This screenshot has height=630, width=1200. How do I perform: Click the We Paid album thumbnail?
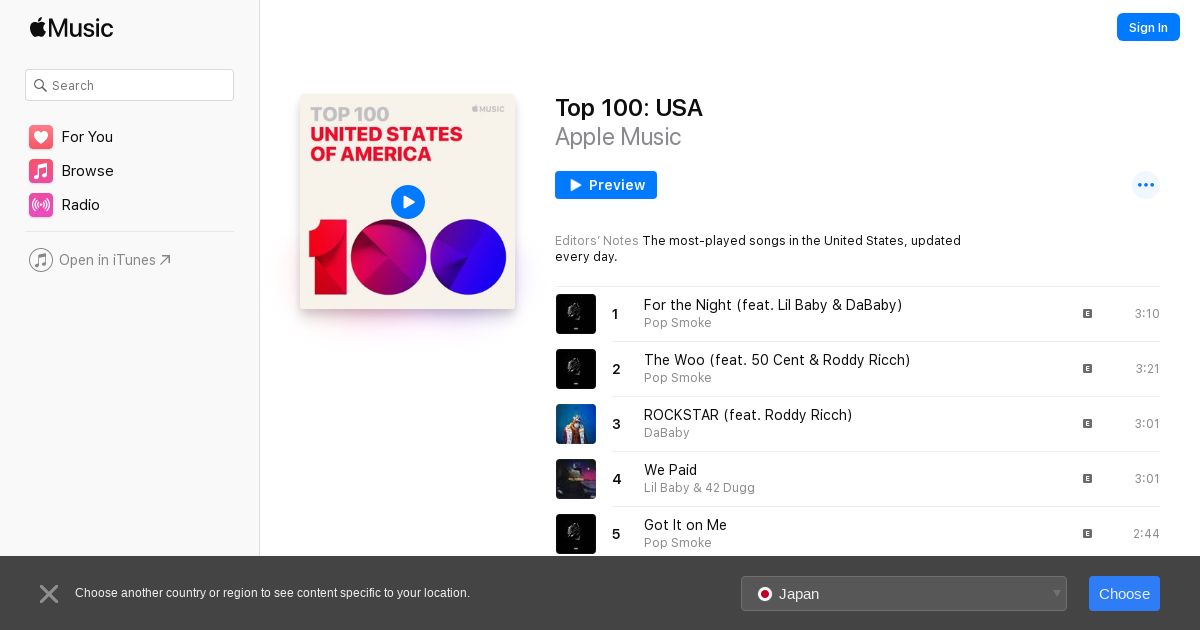pos(576,479)
